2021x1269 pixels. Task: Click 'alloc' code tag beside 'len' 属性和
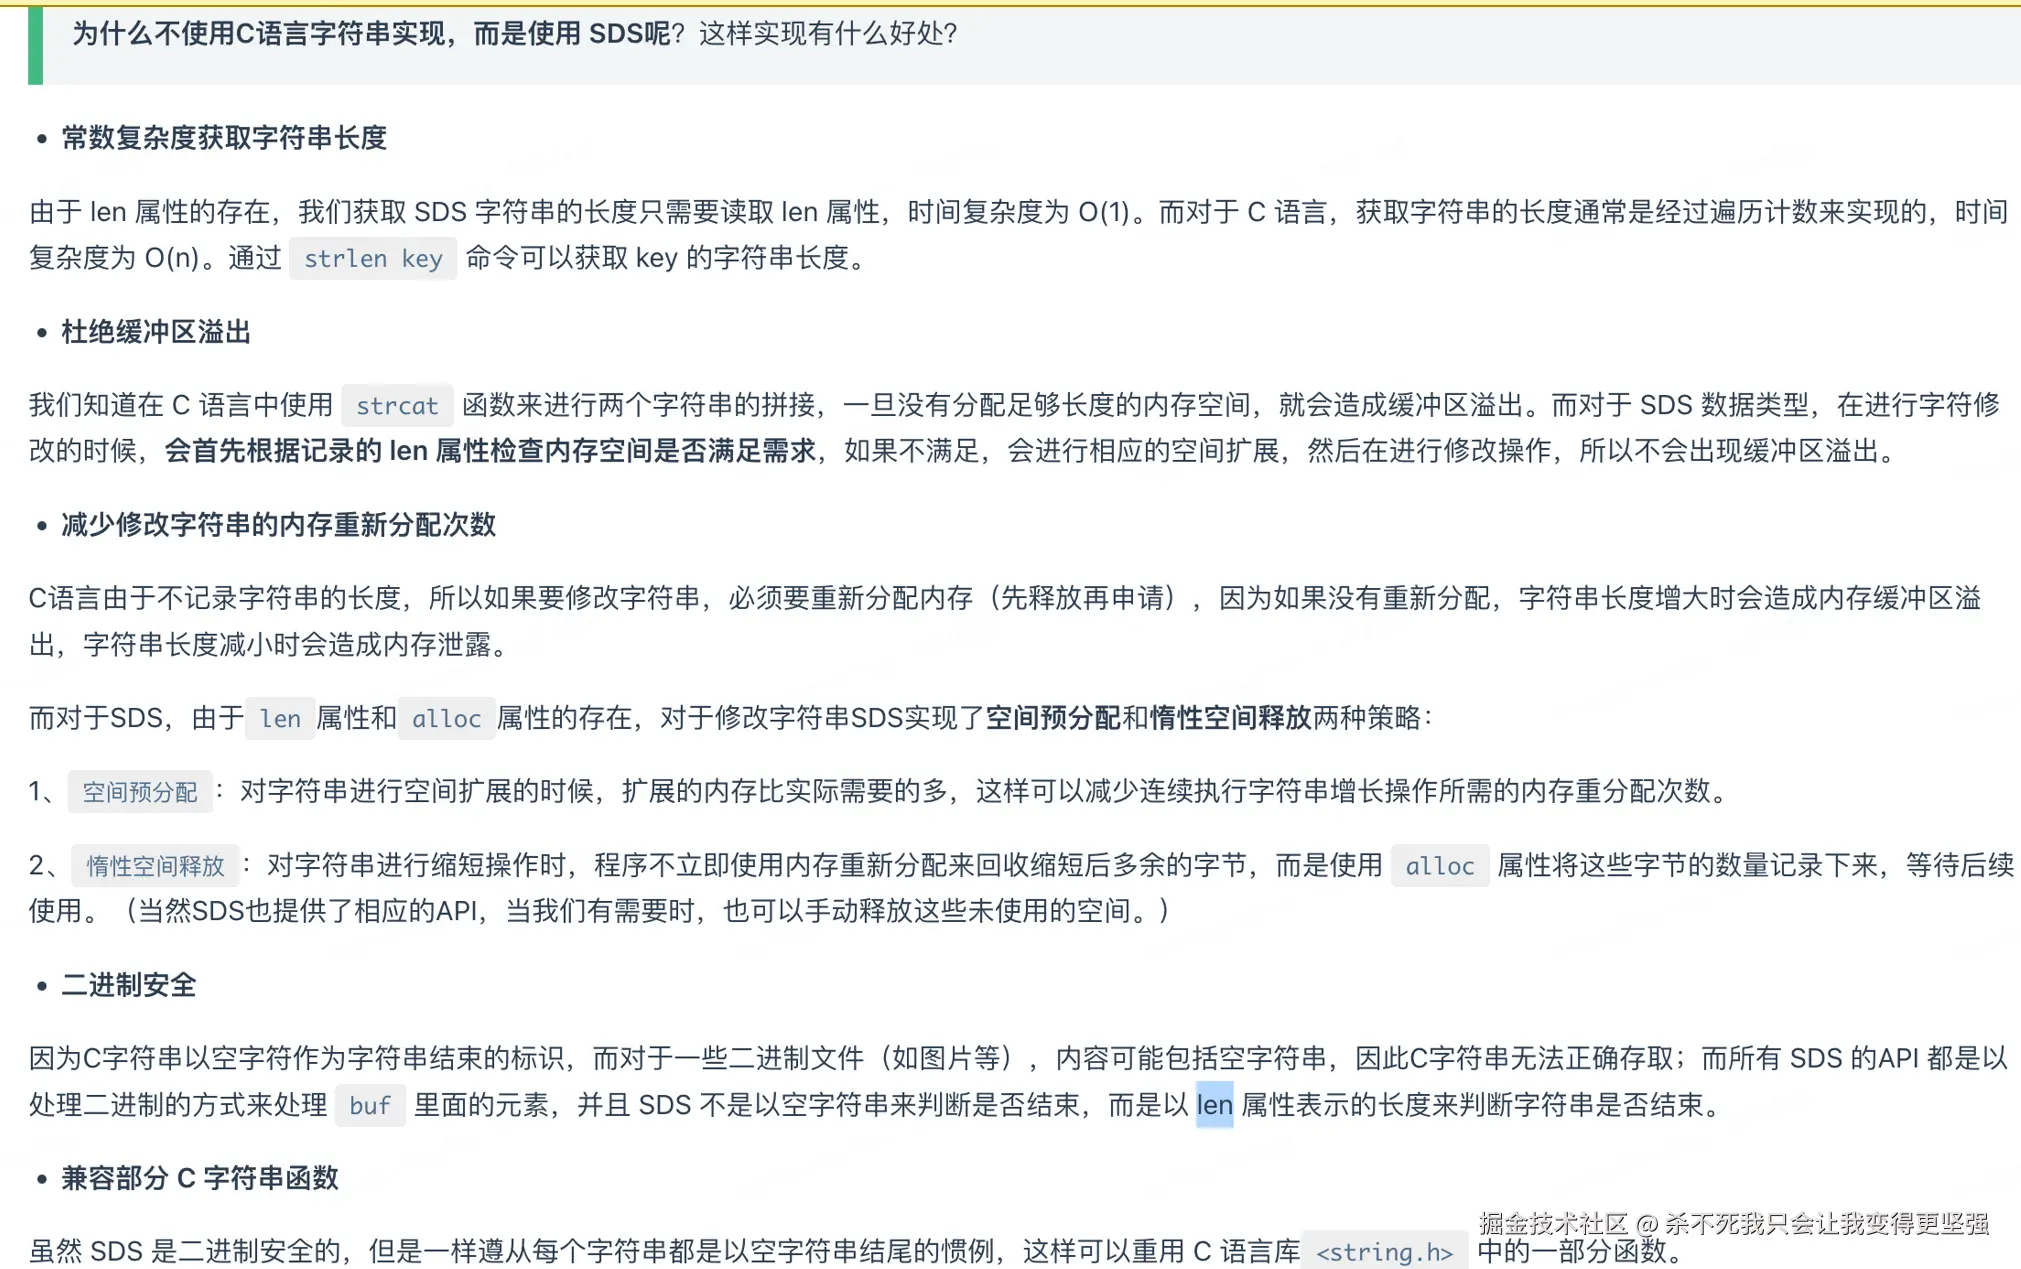[x=446, y=719]
